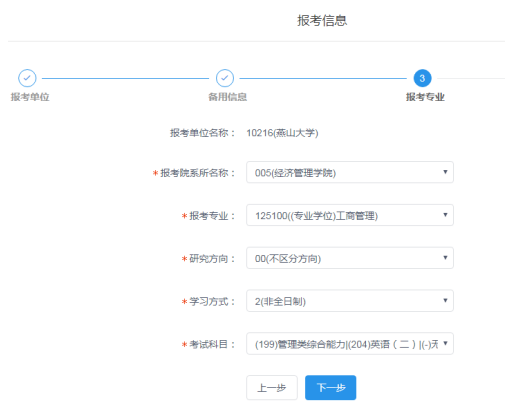Image resolution: width=506 pixels, height=408 pixels.
Task: Open the 报考院系所名称 dropdown
Action: click(x=350, y=172)
